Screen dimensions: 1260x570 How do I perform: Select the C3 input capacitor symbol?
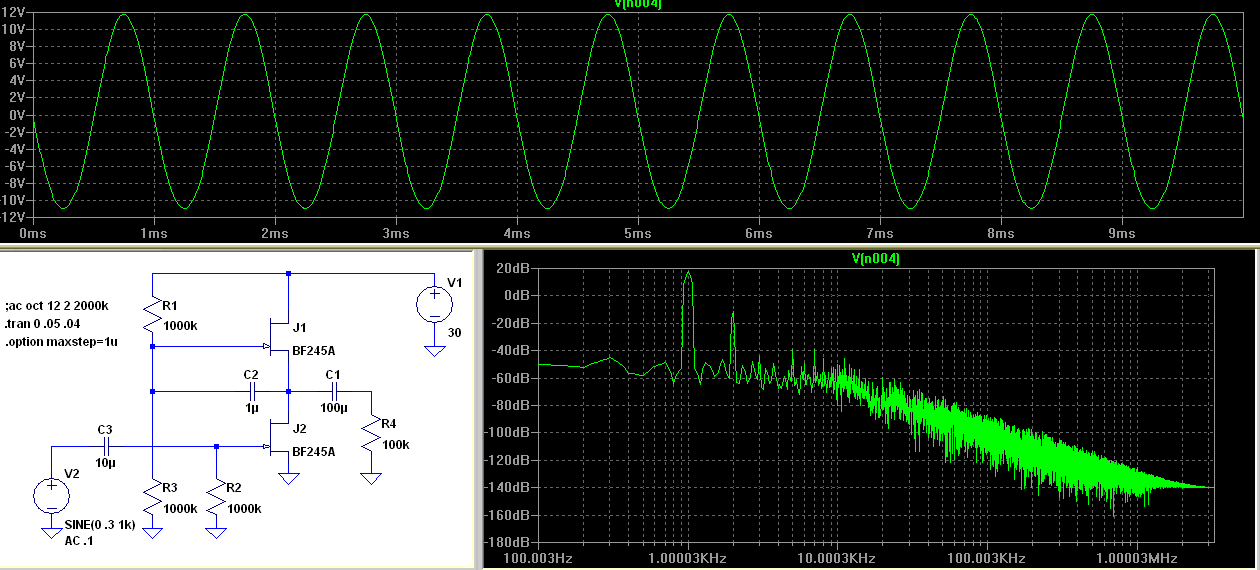105,446
